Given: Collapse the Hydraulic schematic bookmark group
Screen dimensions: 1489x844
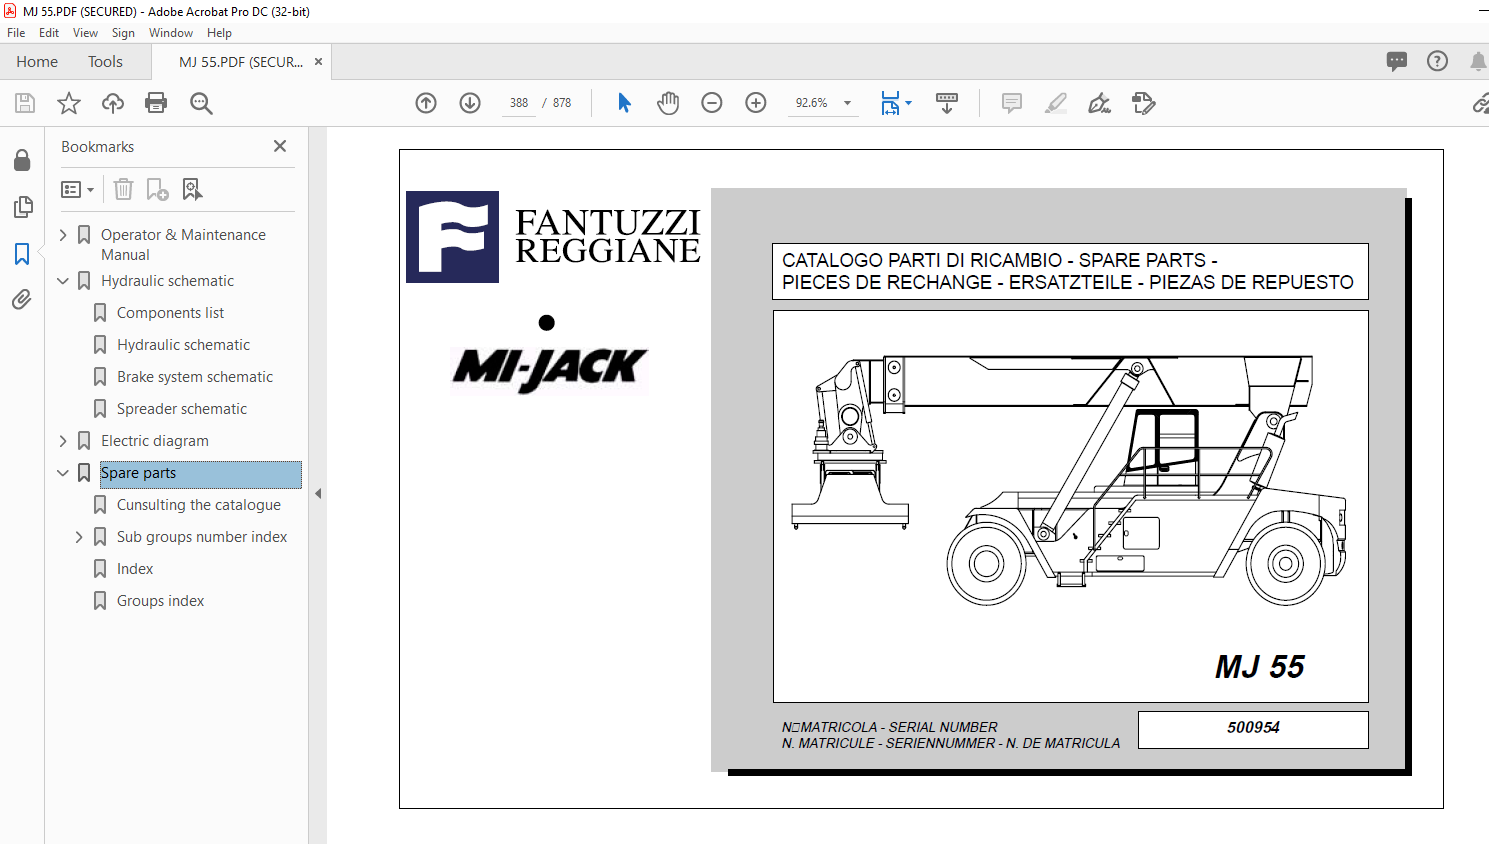Looking at the screenshot, I should coord(63,281).
